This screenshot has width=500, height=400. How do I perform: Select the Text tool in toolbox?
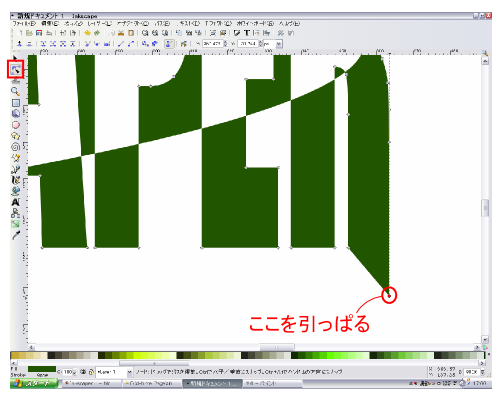pyautogui.click(x=15, y=202)
